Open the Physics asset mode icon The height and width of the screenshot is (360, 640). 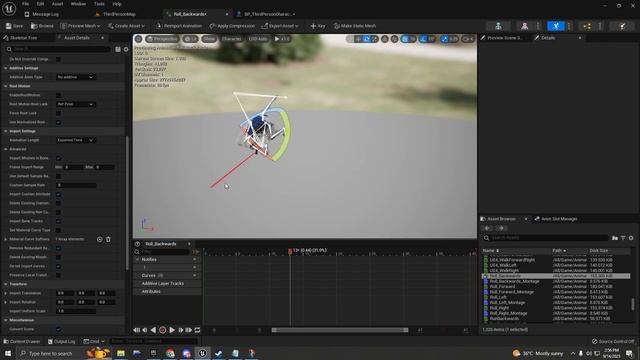[x=622, y=26]
